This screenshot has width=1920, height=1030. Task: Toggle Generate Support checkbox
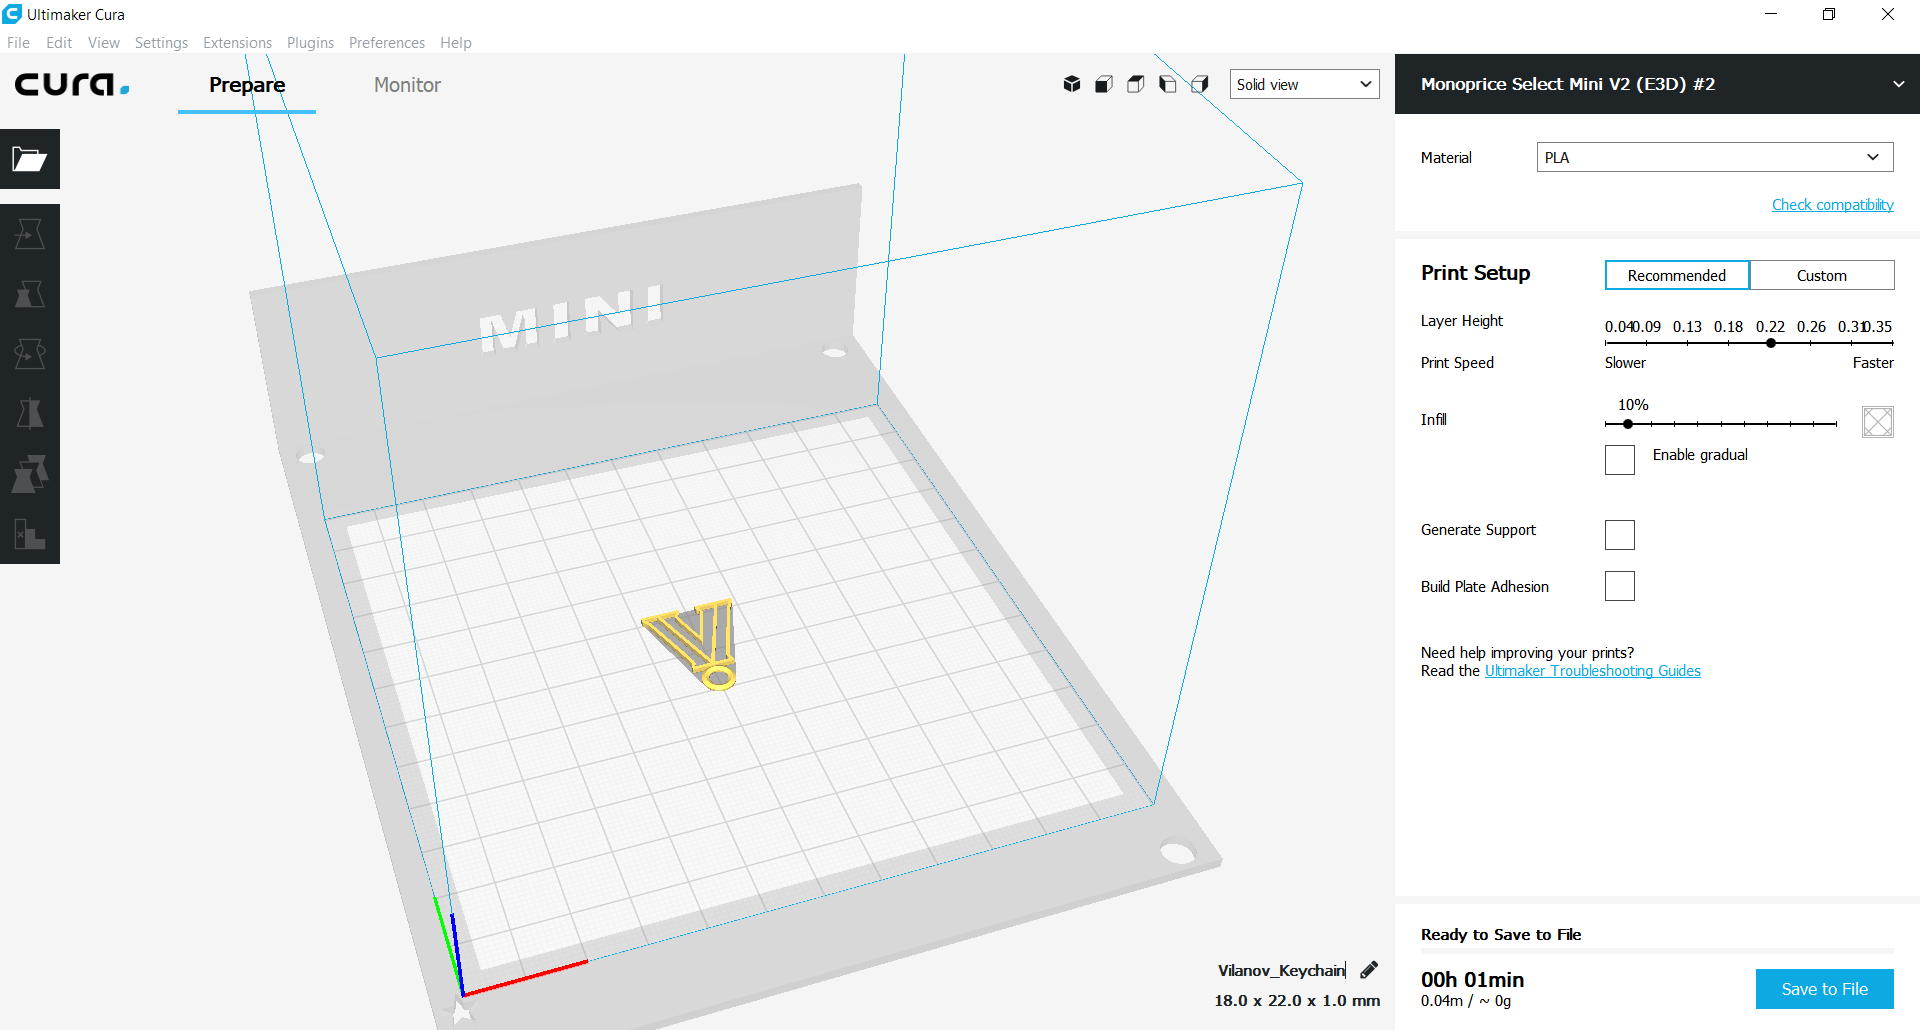(x=1620, y=535)
